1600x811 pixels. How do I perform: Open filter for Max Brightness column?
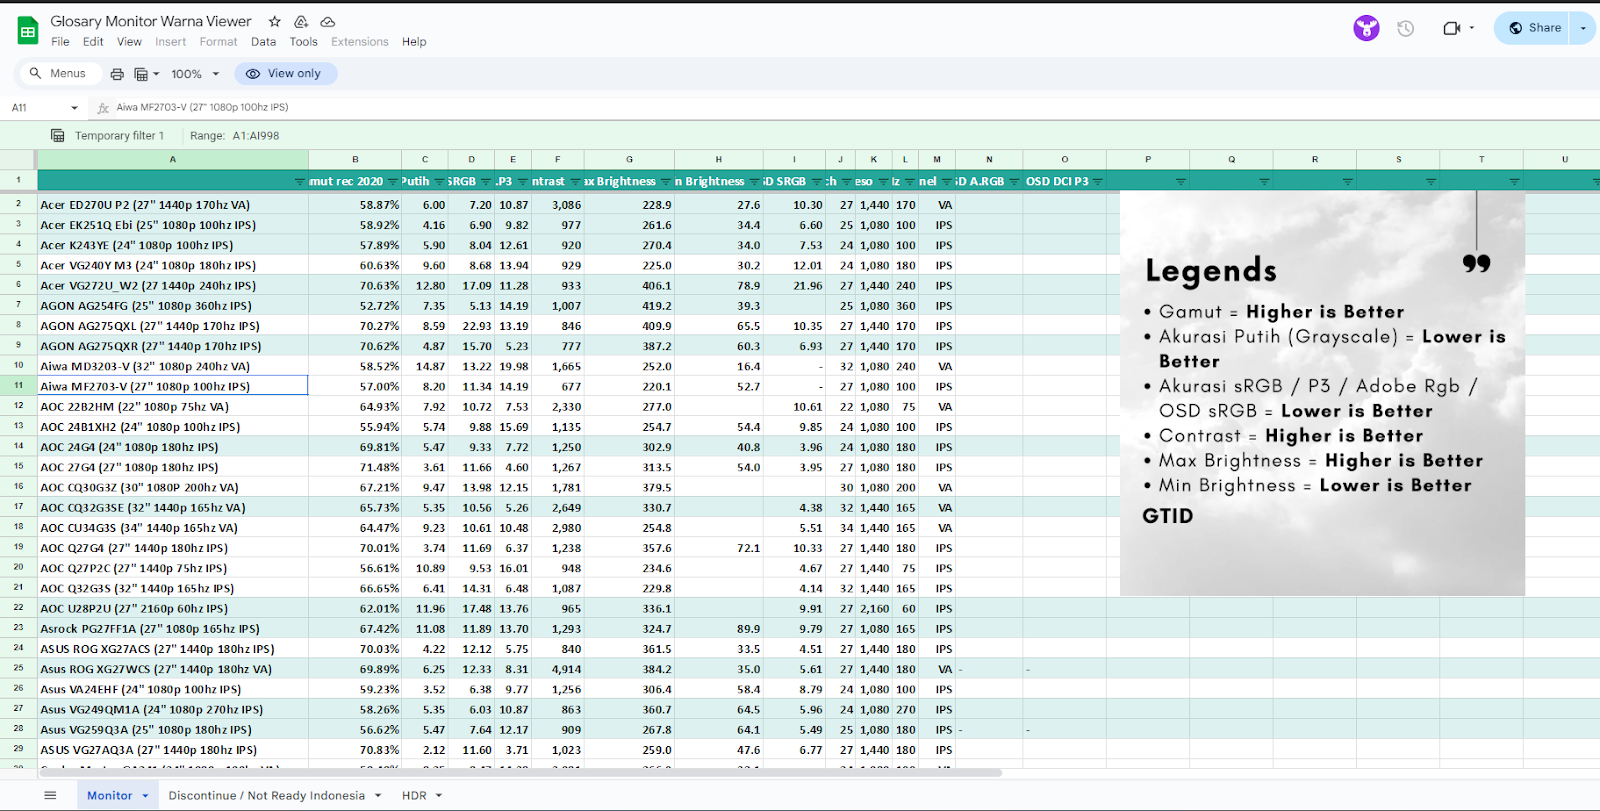tap(666, 182)
